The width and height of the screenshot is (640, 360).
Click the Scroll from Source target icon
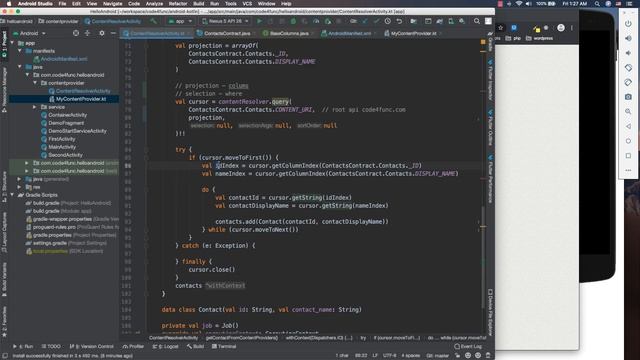[76, 33]
